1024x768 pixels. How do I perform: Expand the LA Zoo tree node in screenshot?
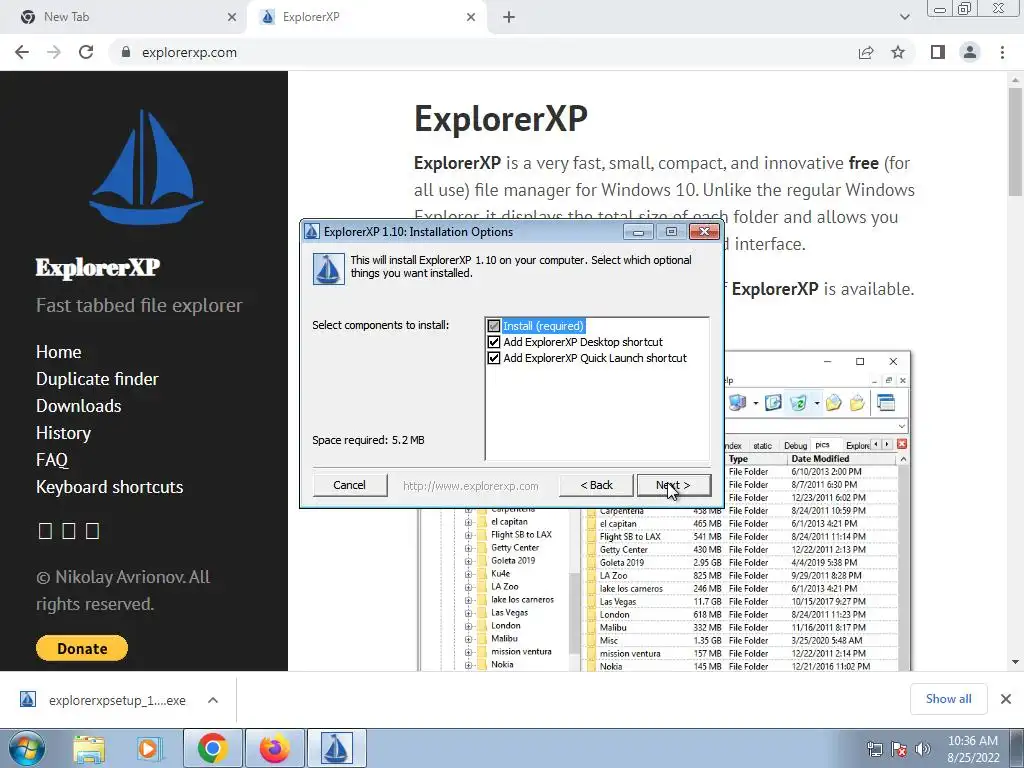pyautogui.click(x=468, y=586)
